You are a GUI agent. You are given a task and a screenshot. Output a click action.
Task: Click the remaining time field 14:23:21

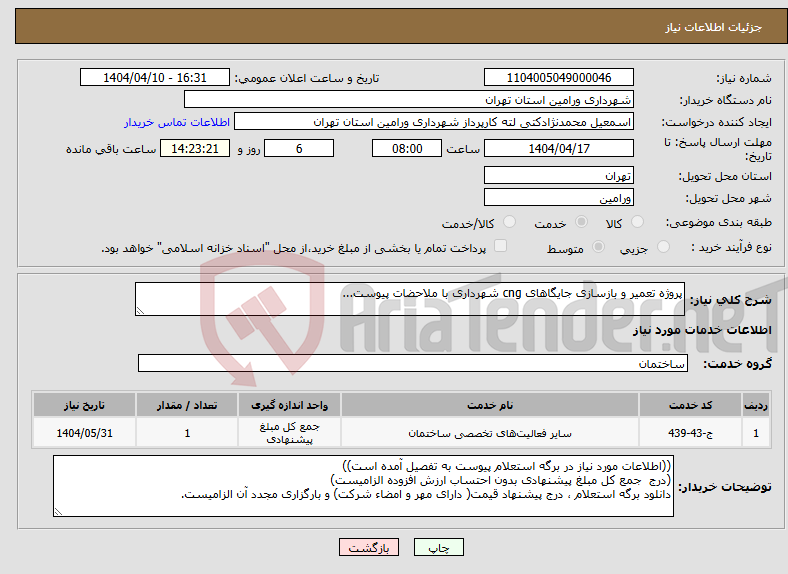(x=195, y=148)
